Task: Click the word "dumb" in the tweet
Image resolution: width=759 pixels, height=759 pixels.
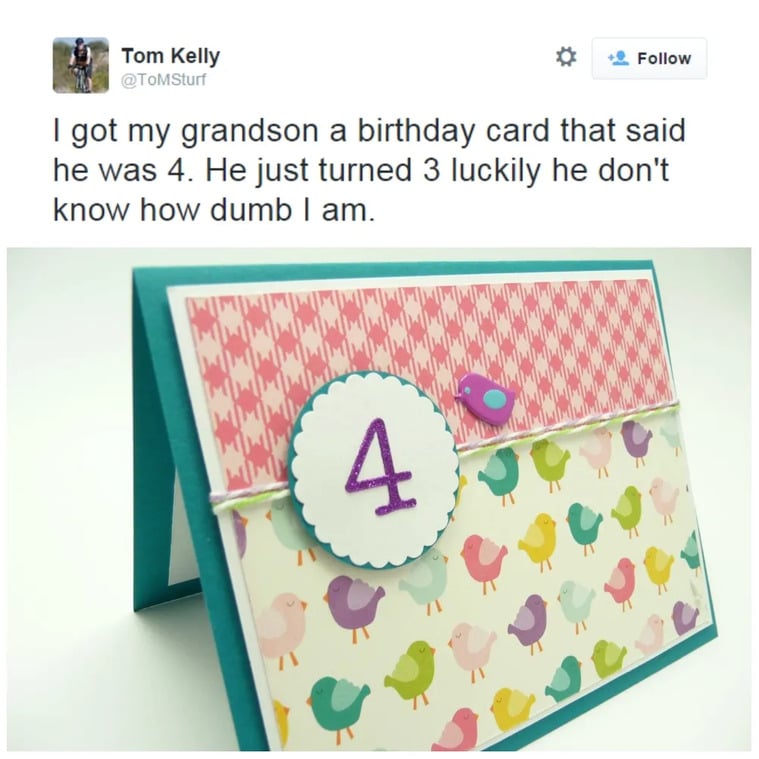Action: (251, 210)
